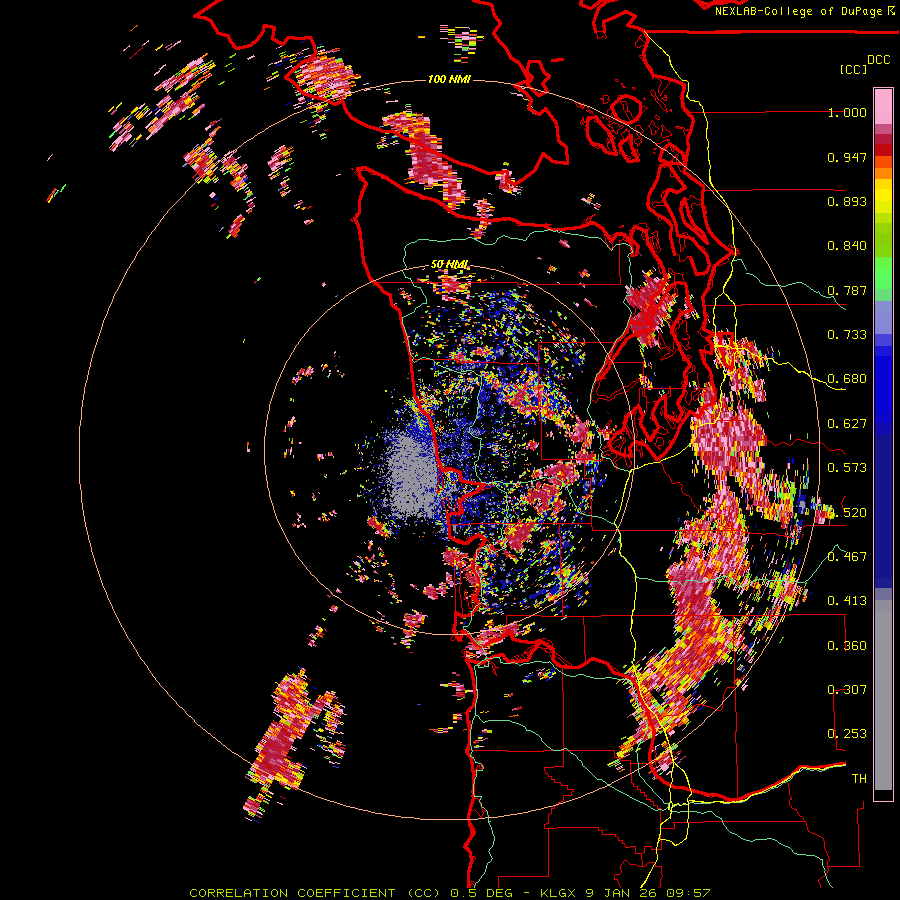Click the 0.893 value on the color scale
Screen dimensions: 900x900
click(x=847, y=201)
